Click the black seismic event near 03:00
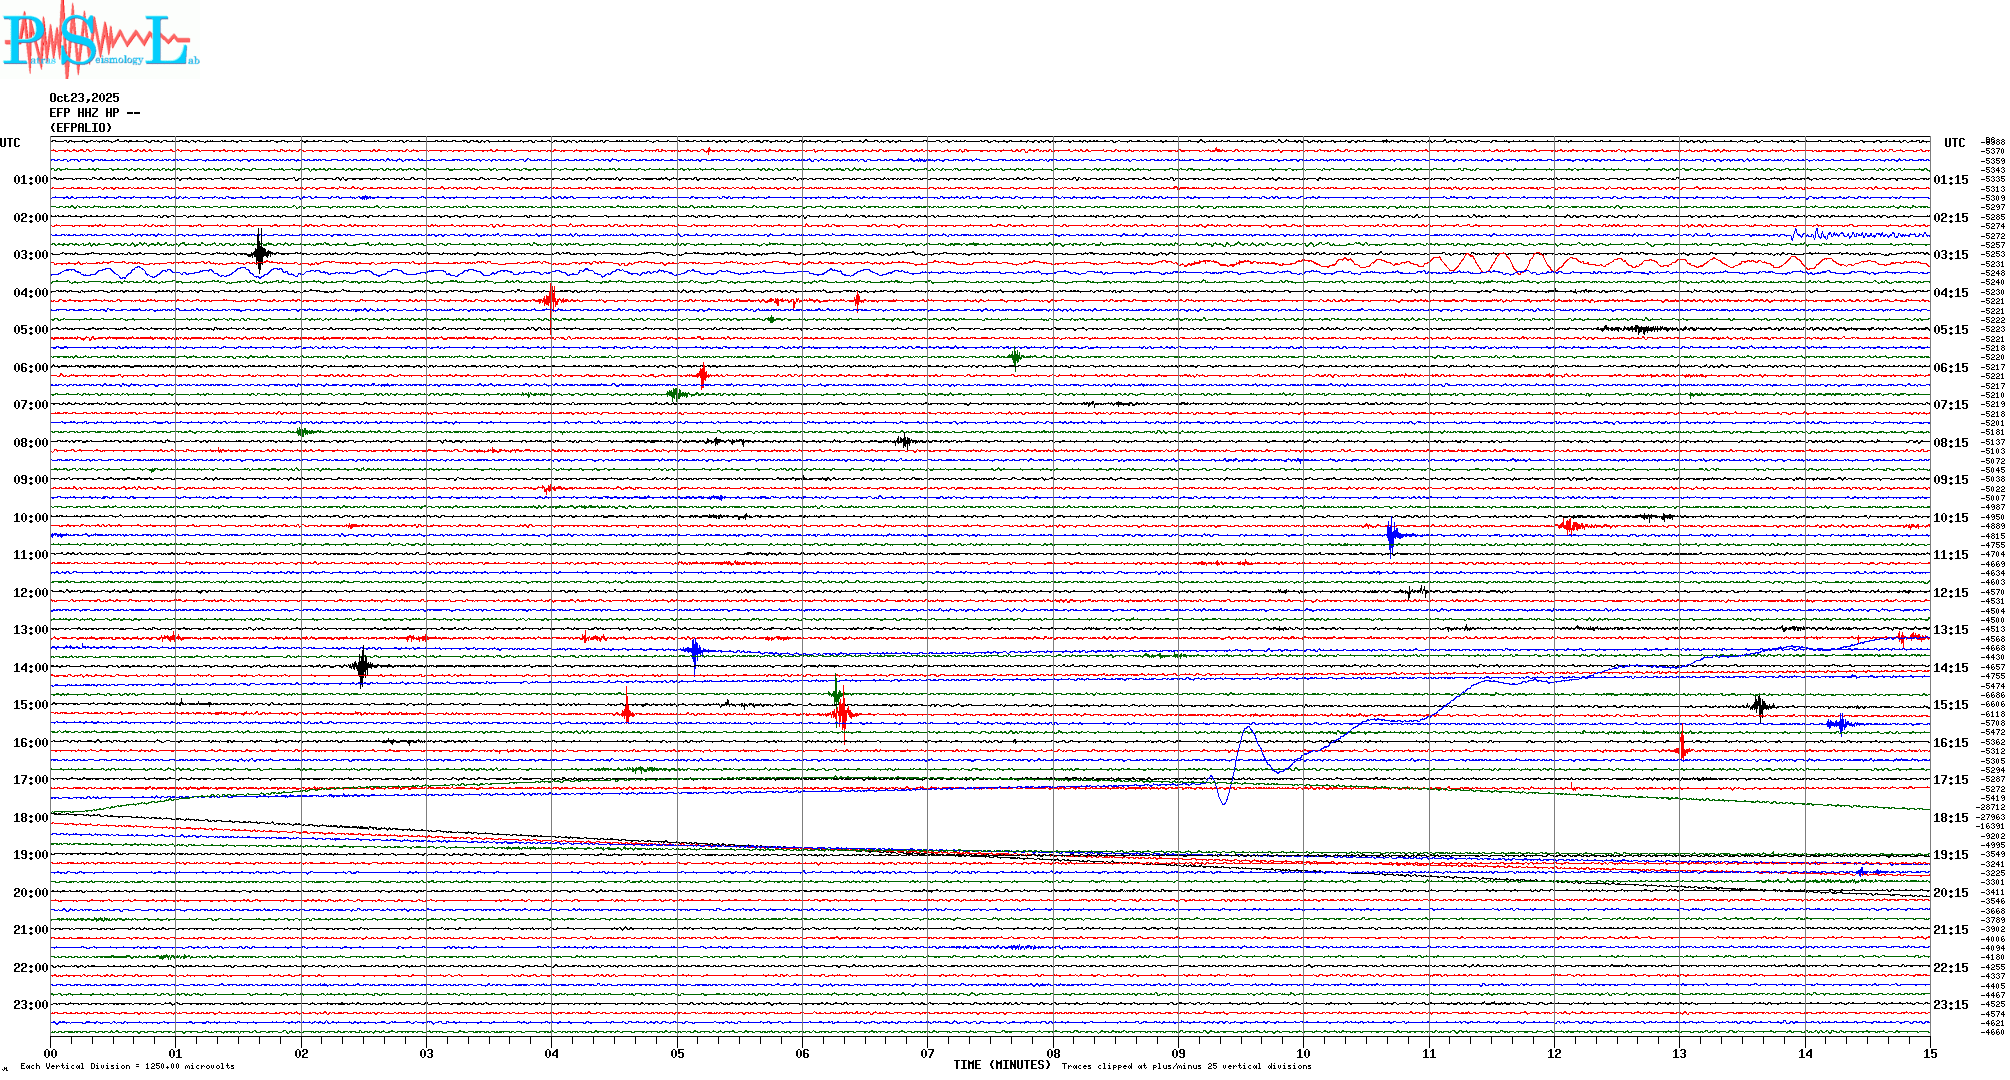Viewport: 2010px width, 1080px height. (x=260, y=252)
